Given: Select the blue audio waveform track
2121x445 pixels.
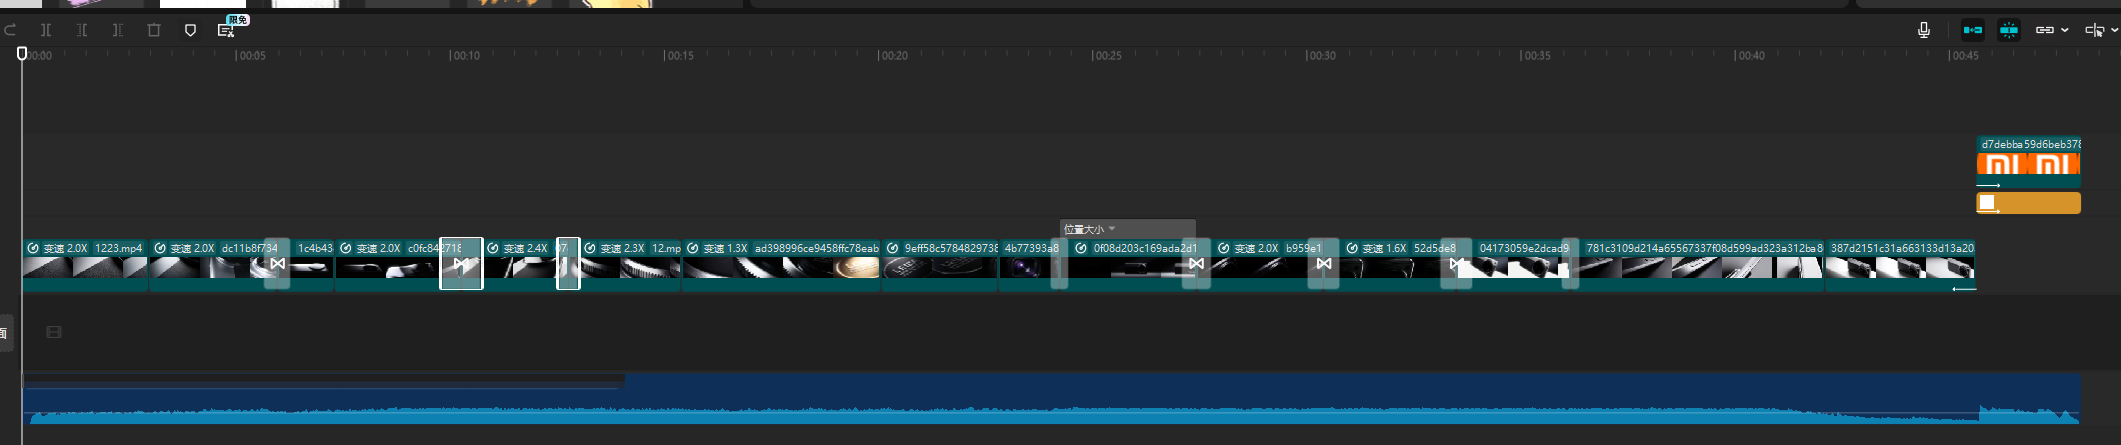Looking at the screenshot, I should click(1050, 400).
